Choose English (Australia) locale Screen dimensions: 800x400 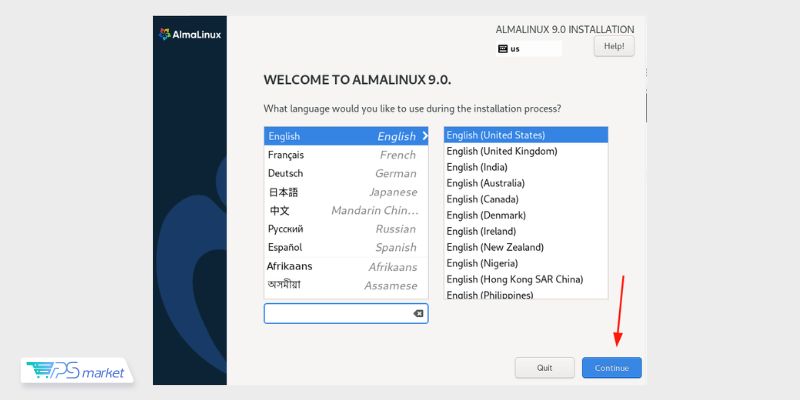(x=526, y=183)
